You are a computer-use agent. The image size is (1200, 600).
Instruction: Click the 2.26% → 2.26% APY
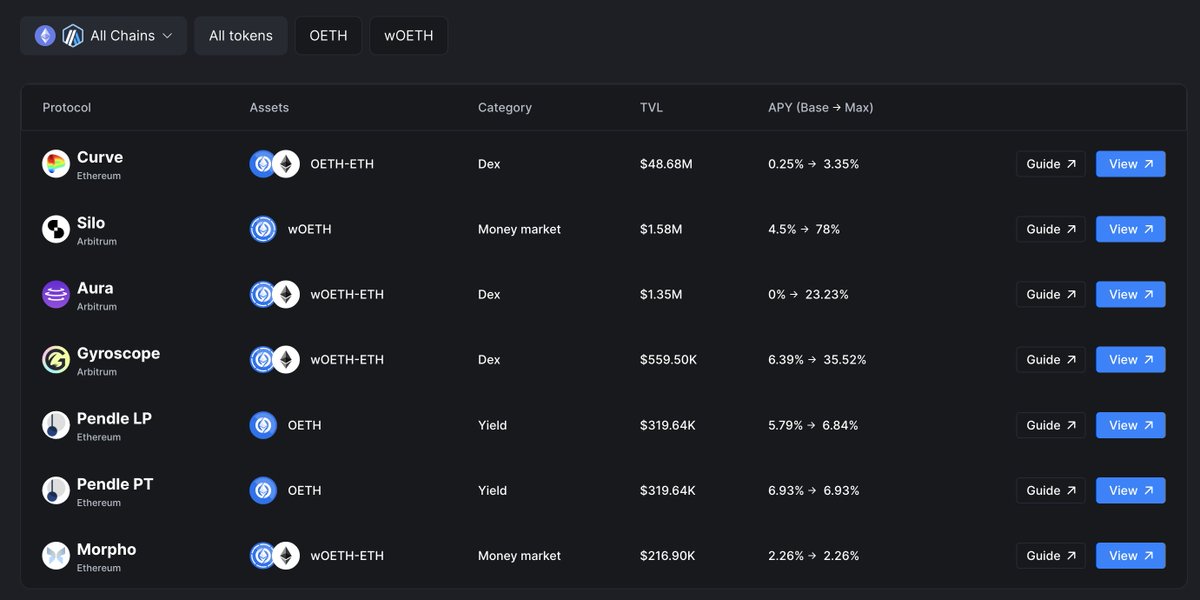pyautogui.click(x=813, y=555)
